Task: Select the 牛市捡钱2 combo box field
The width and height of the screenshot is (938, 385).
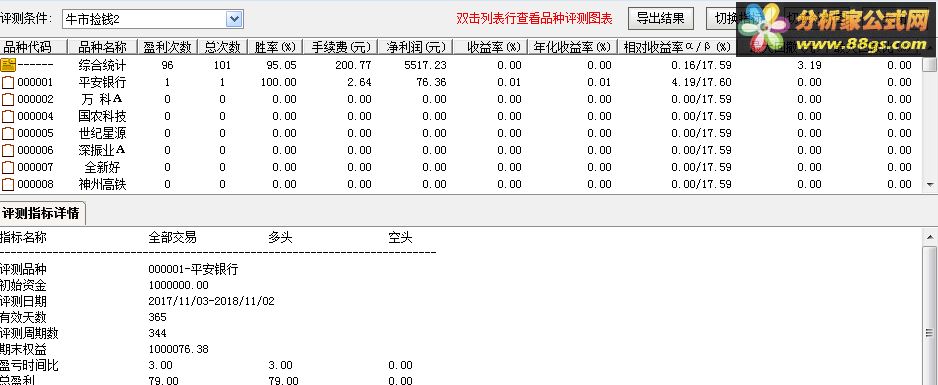Action: (x=152, y=19)
